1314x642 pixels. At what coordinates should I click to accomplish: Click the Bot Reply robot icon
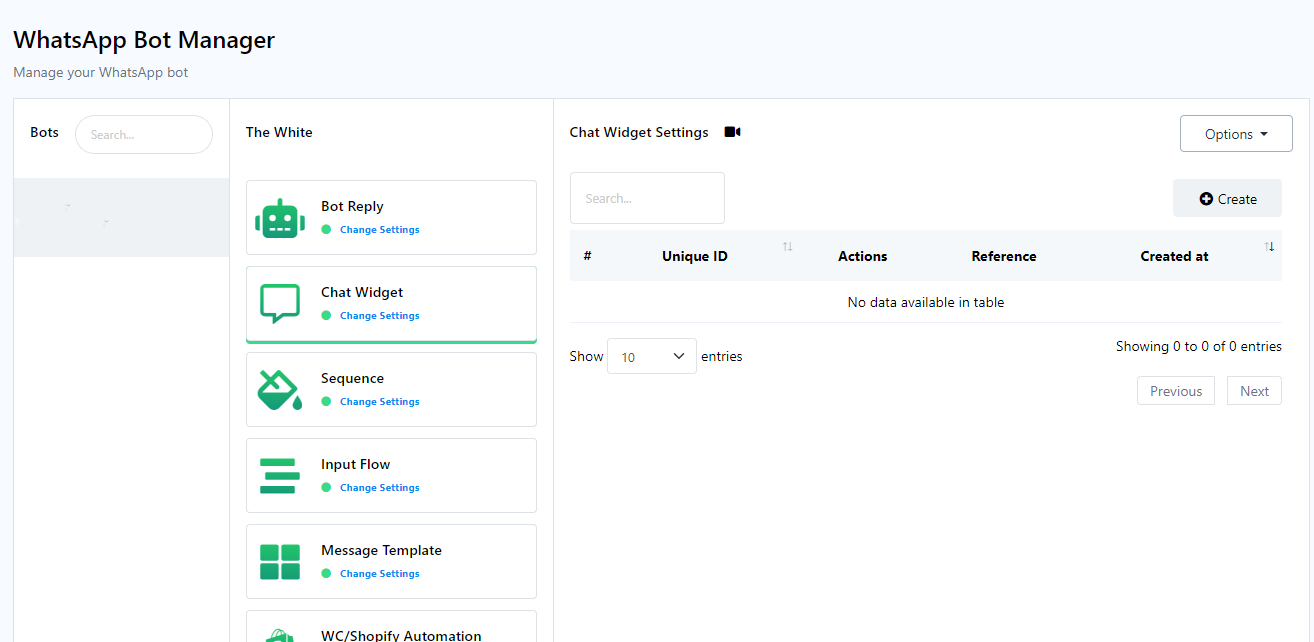pyautogui.click(x=280, y=218)
